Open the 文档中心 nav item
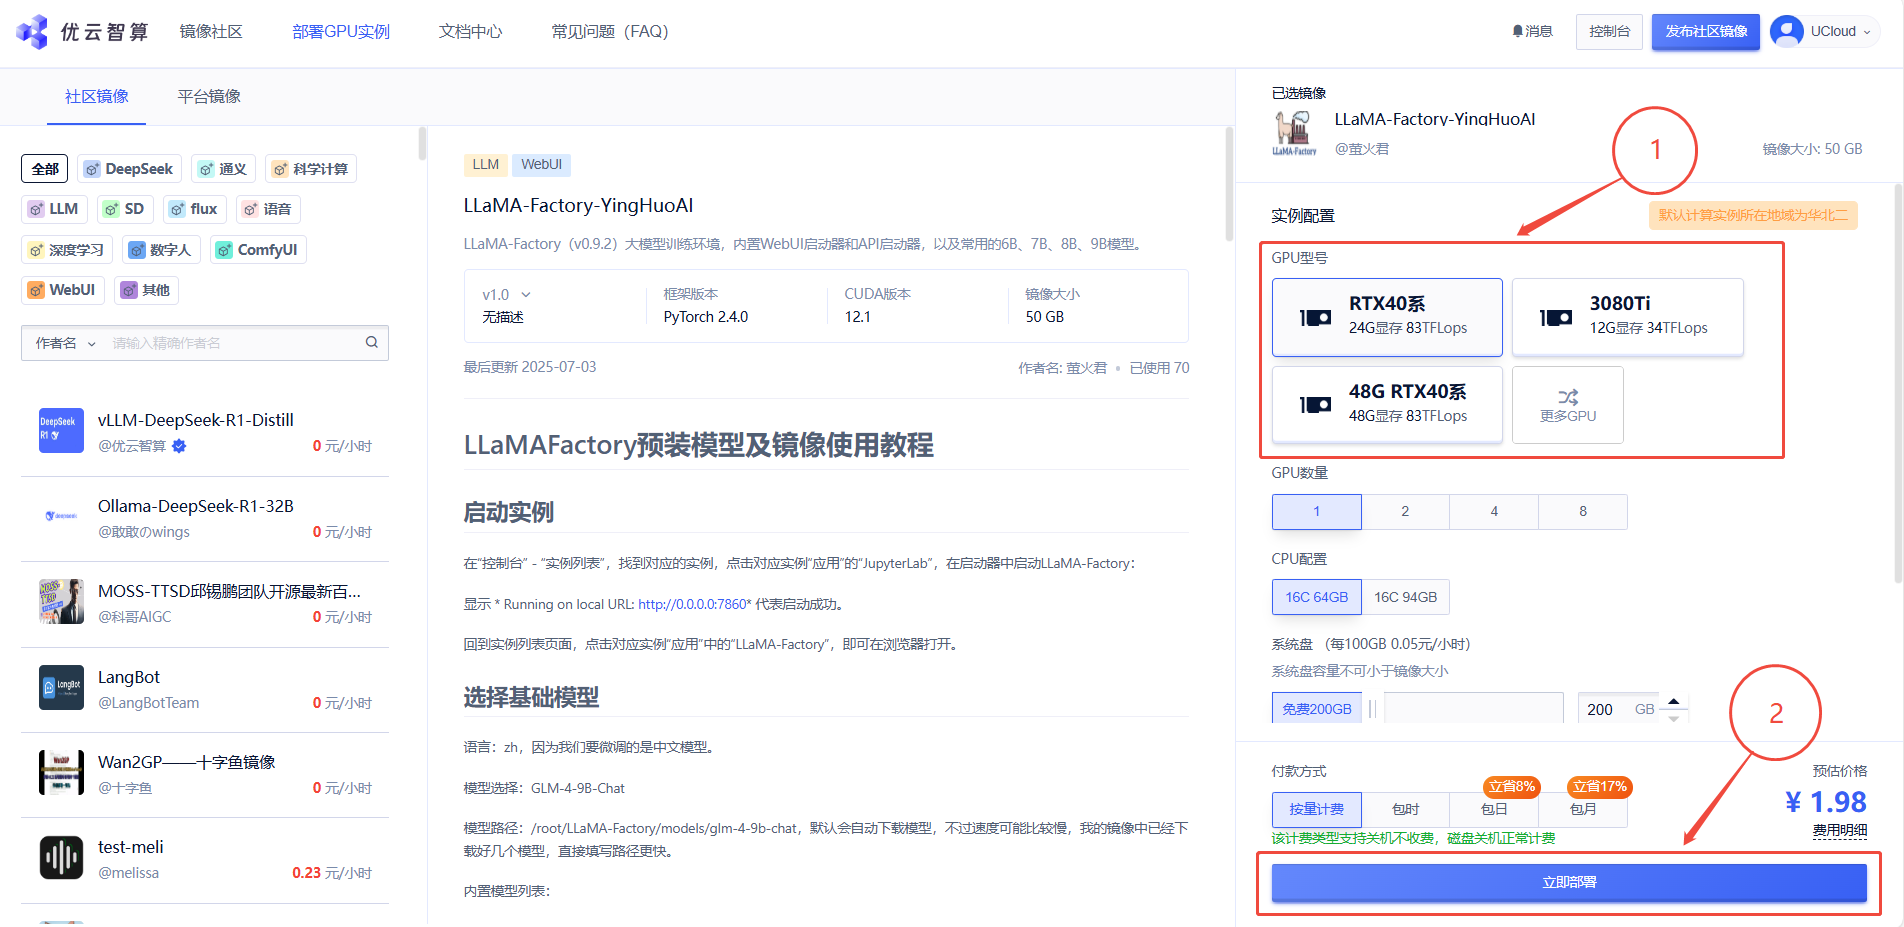 pyautogui.click(x=470, y=32)
